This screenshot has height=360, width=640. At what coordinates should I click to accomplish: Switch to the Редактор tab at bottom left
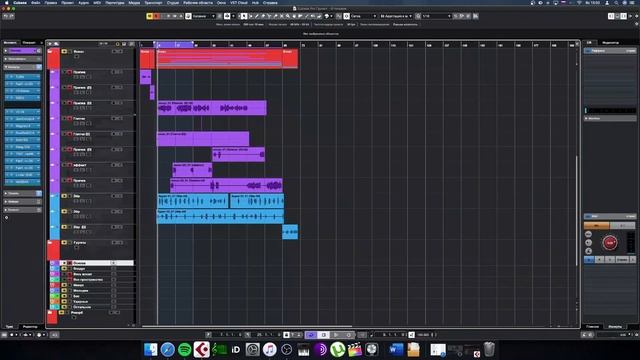(x=30, y=327)
